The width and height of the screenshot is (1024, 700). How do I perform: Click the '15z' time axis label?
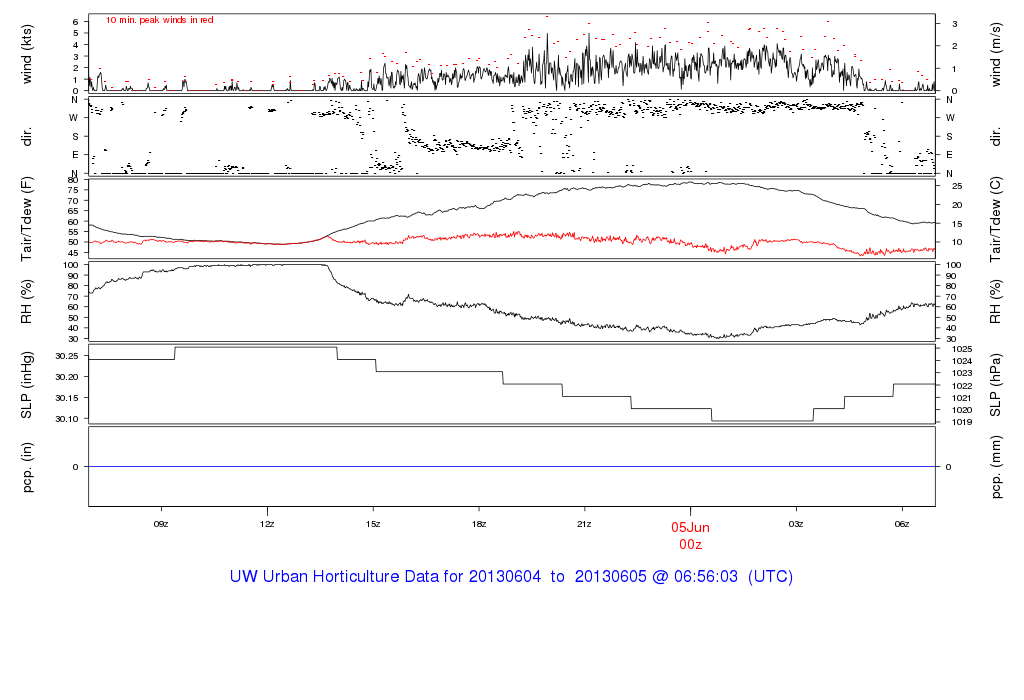[x=373, y=524]
